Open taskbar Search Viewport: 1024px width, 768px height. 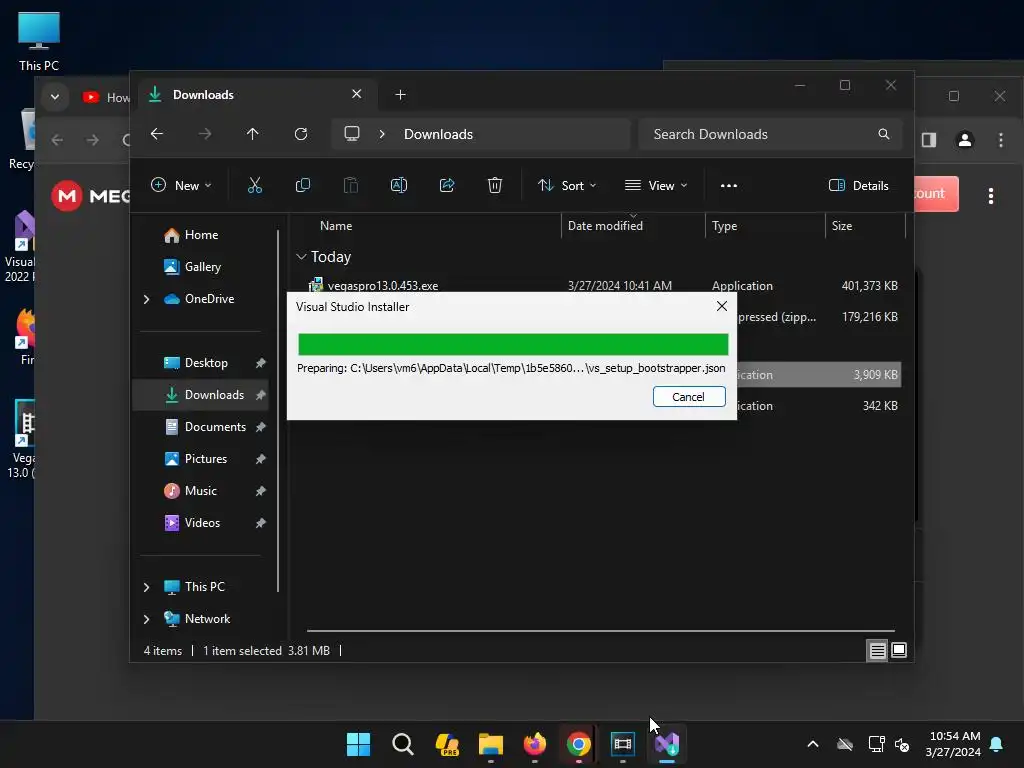pyautogui.click(x=402, y=744)
